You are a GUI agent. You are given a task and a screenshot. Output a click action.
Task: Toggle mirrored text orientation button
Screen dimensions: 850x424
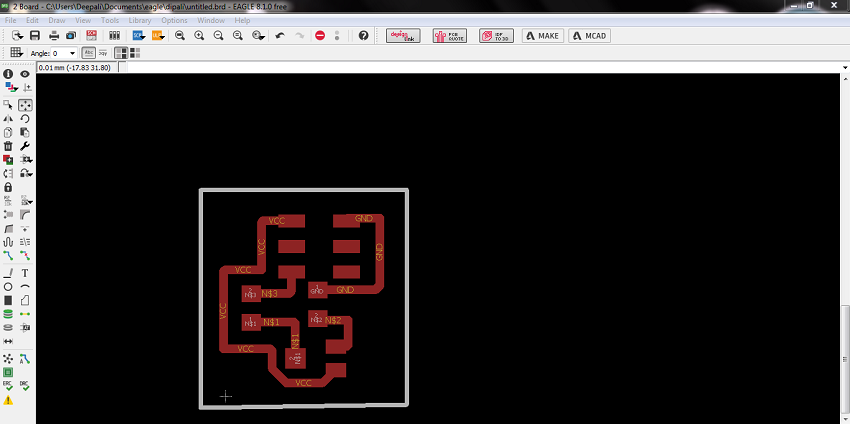click(102, 53)
